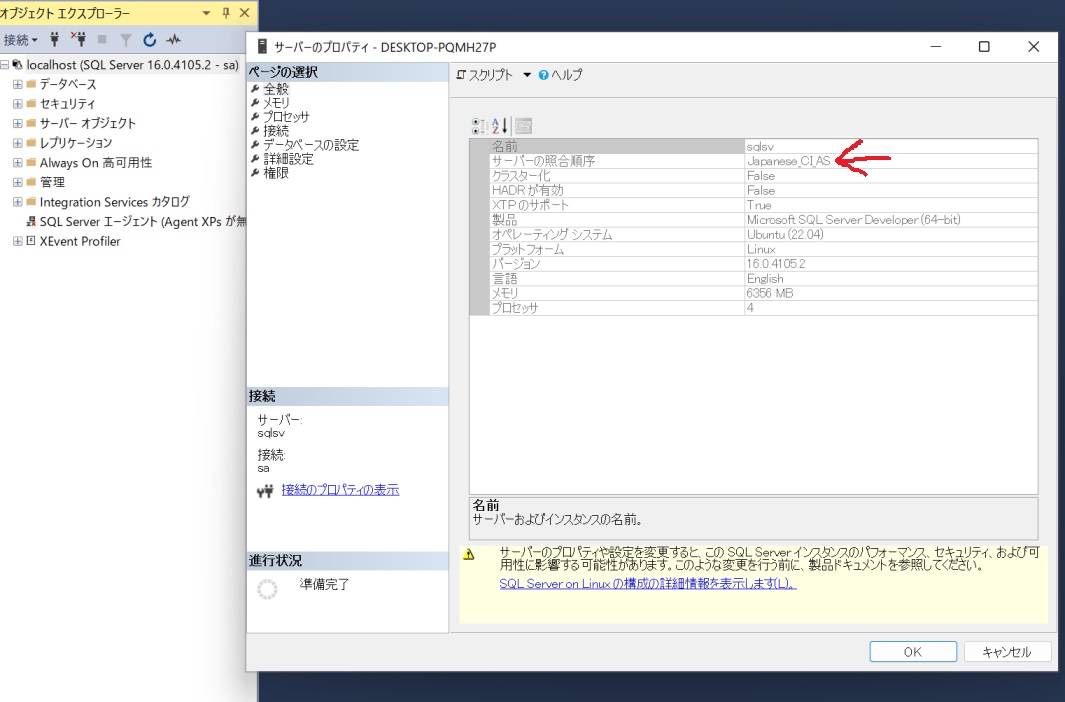The image size is (1065, 702).
Task: Select the XEvent Profiler node icon
Action: coord(31,241)
